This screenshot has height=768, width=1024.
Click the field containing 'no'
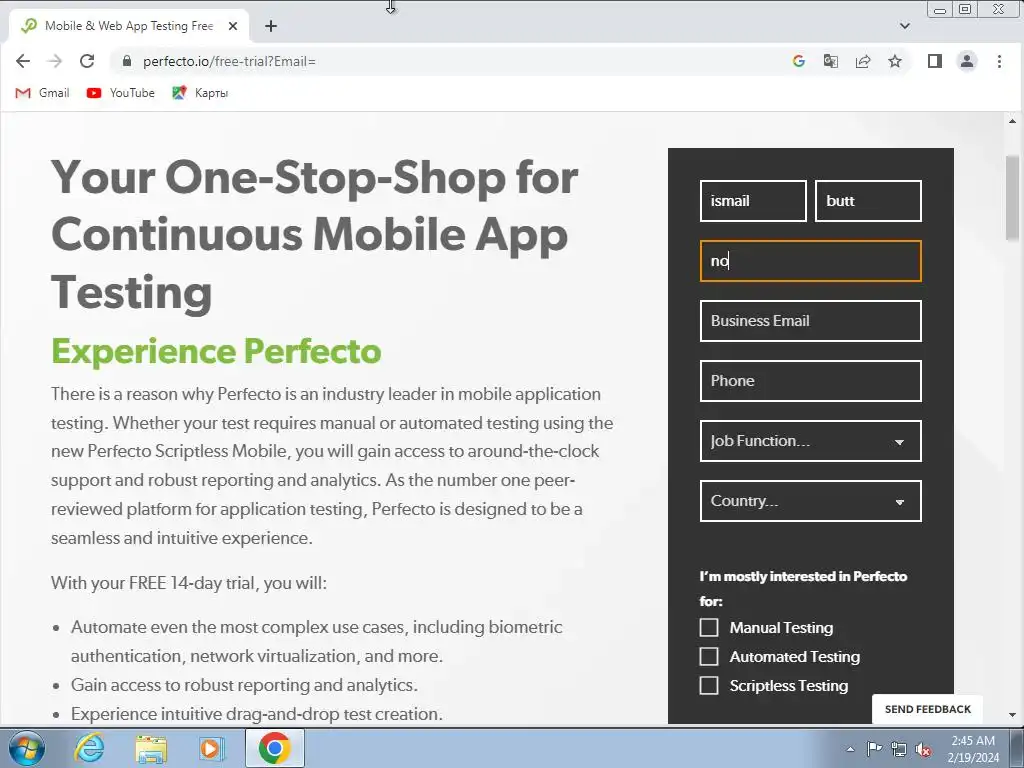[x=810, y=261]
